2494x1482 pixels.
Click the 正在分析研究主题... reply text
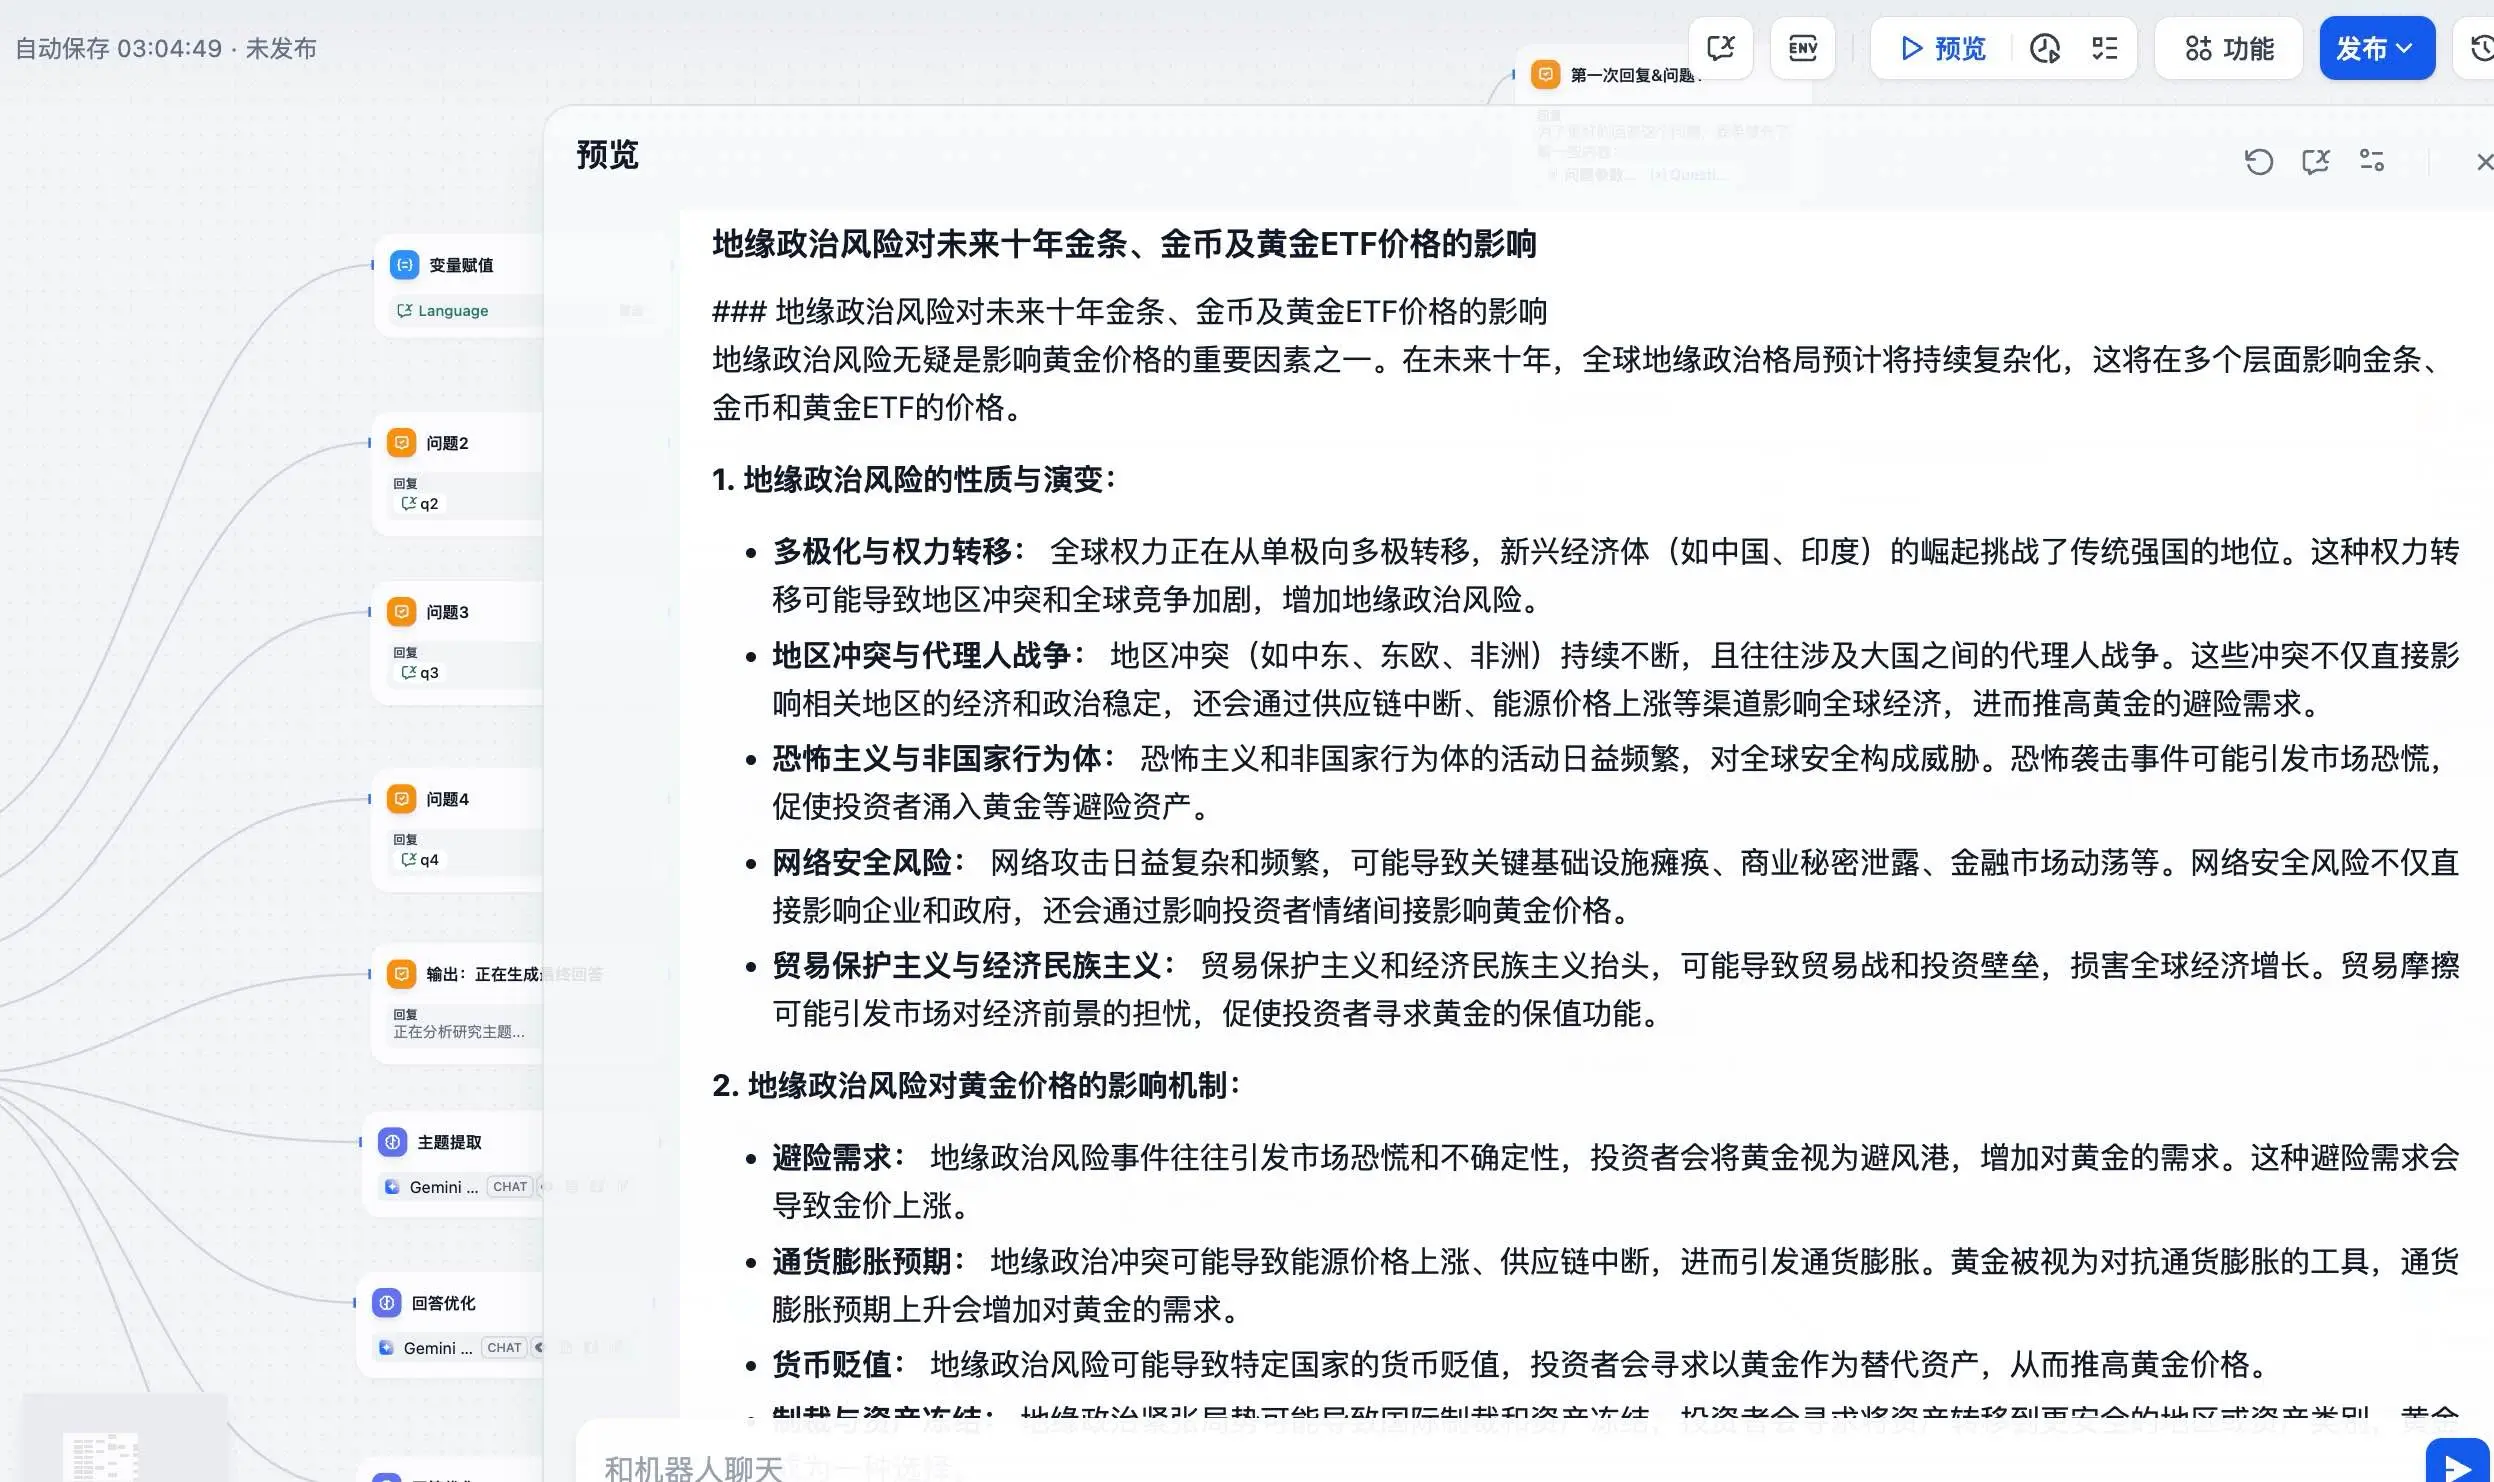click(459, 1032)
